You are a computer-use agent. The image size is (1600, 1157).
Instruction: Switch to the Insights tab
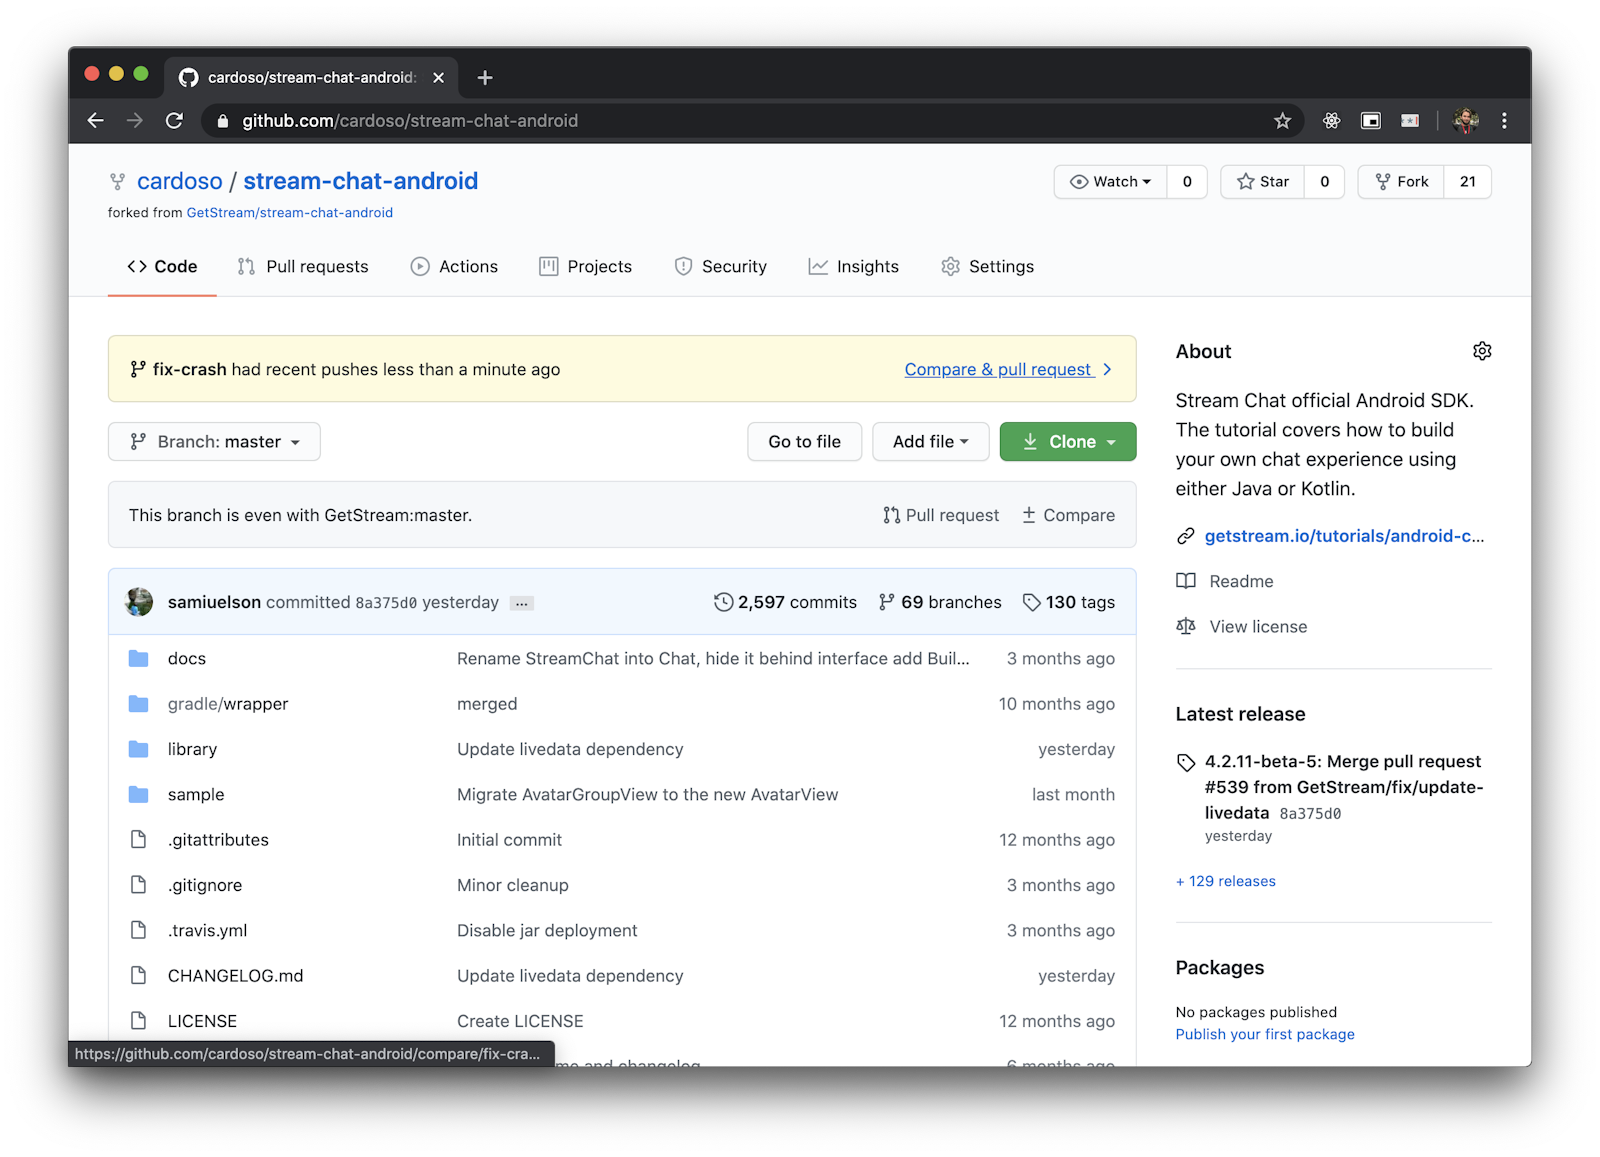(854, 266)
